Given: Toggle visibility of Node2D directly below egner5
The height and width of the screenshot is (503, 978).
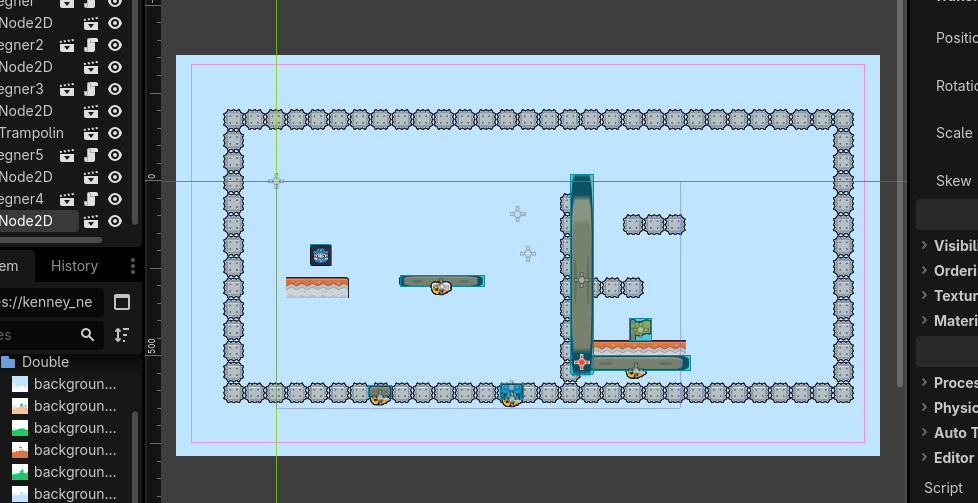Looking at the screenshot, I should (x=115, y=177).
